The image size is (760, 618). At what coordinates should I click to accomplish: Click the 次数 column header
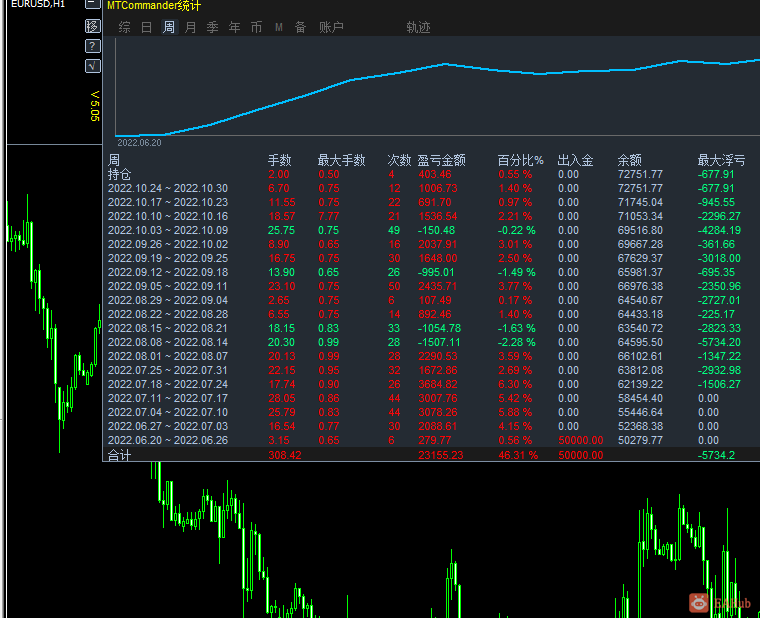399,160
